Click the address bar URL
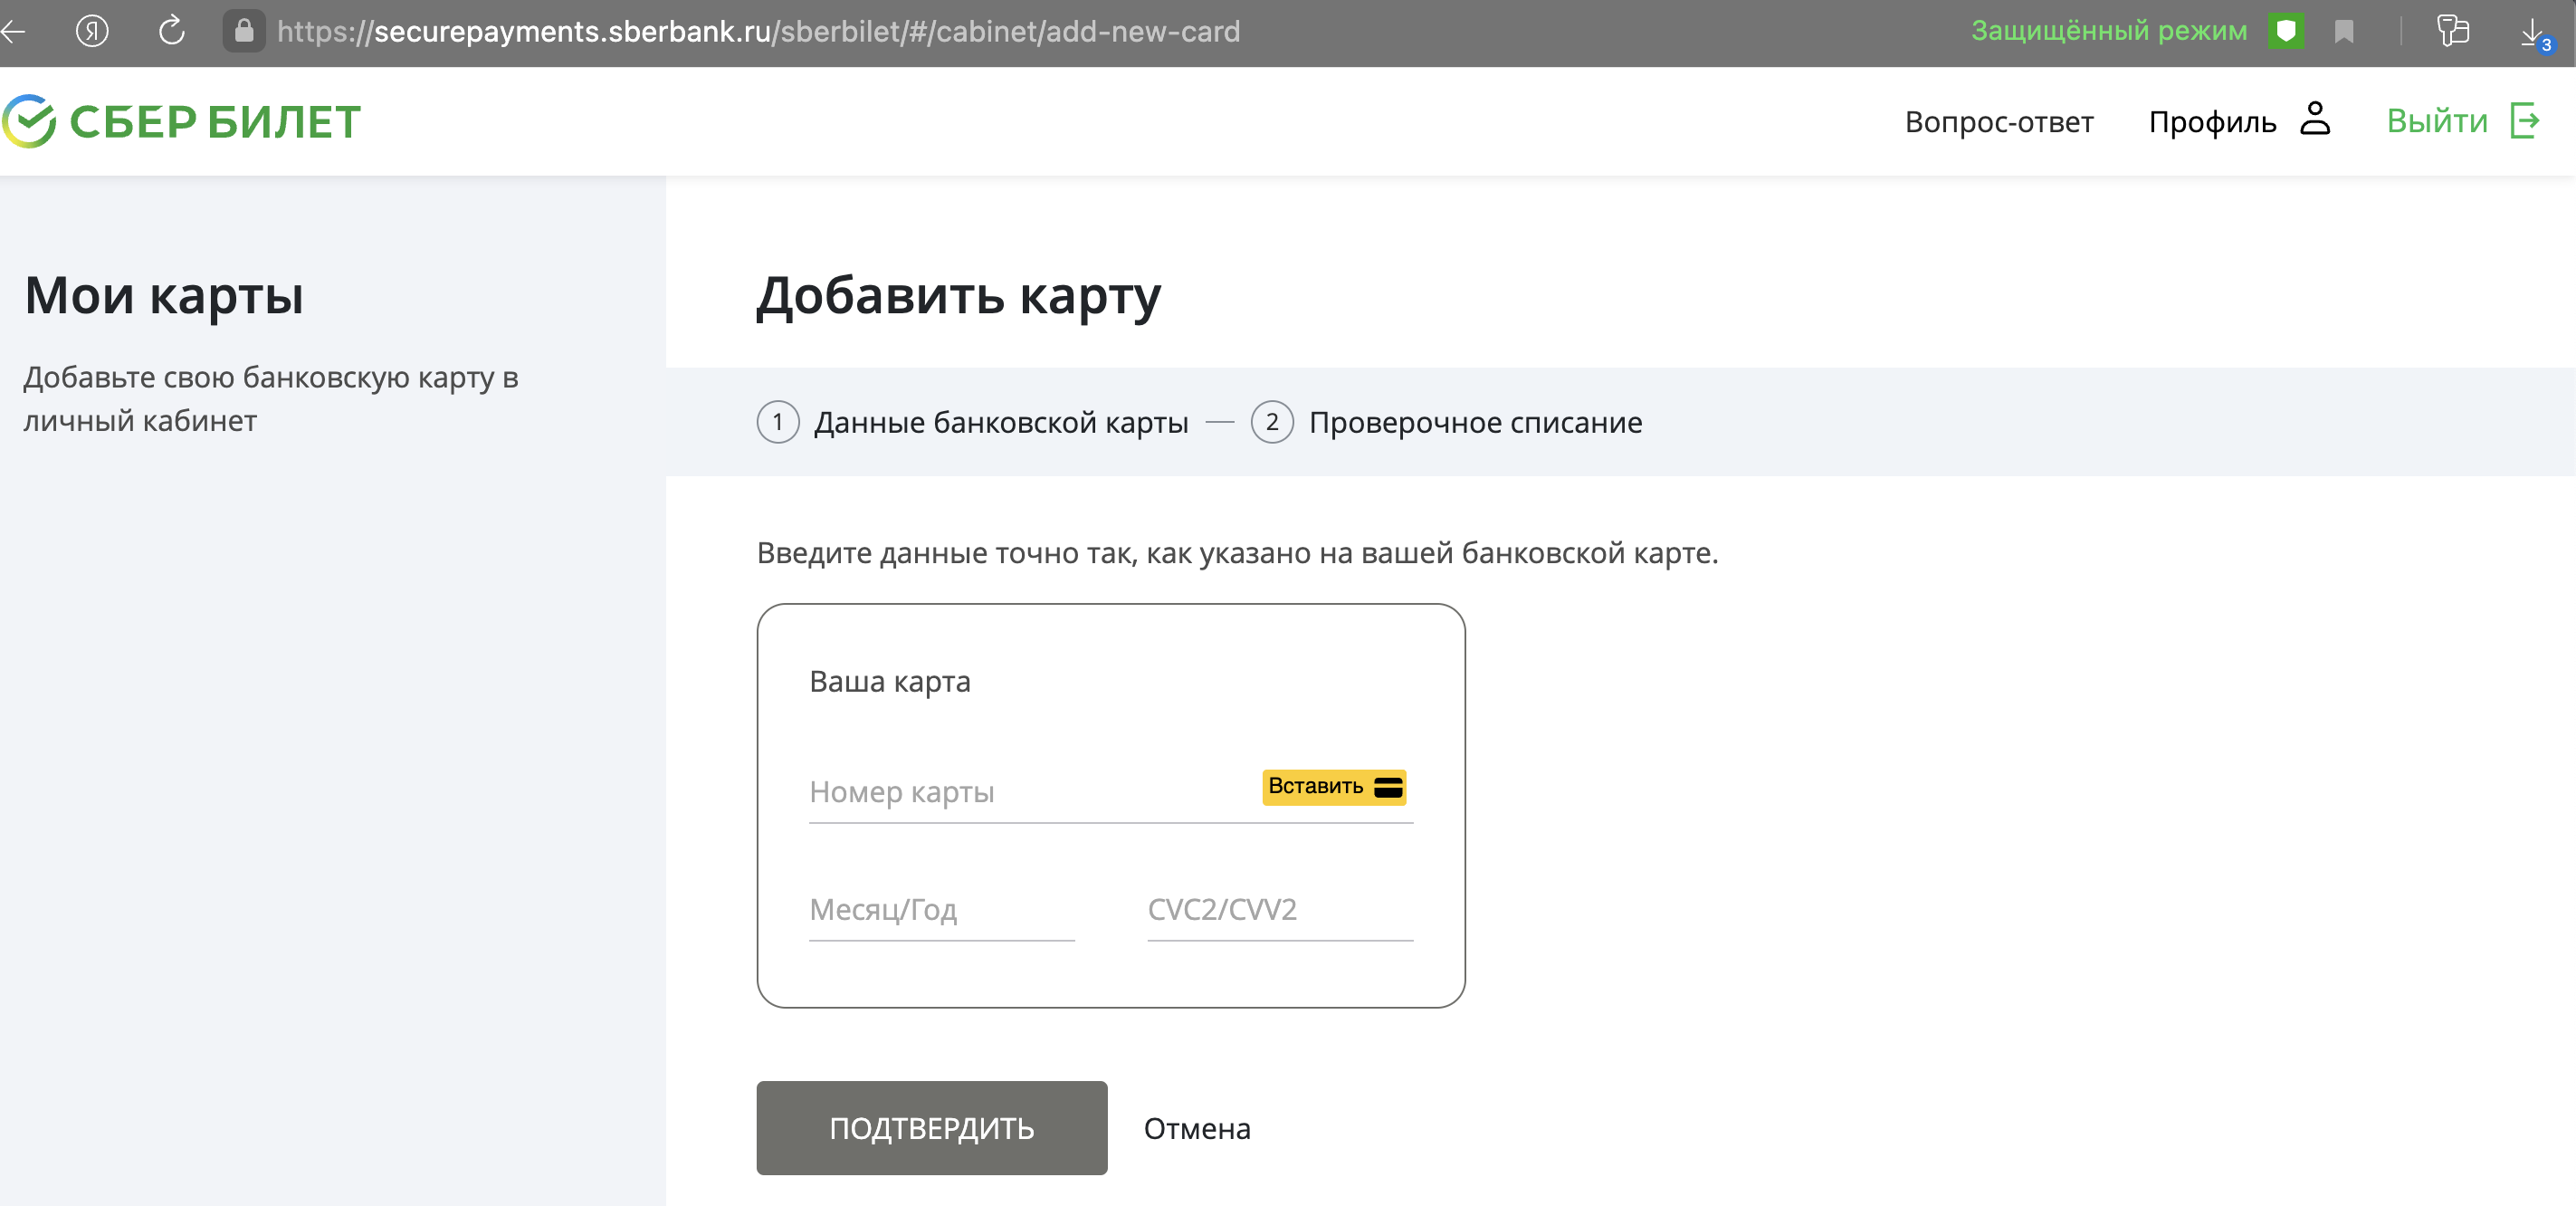Viewport: 2576px width, 1206px height. [x=758, y=32]
